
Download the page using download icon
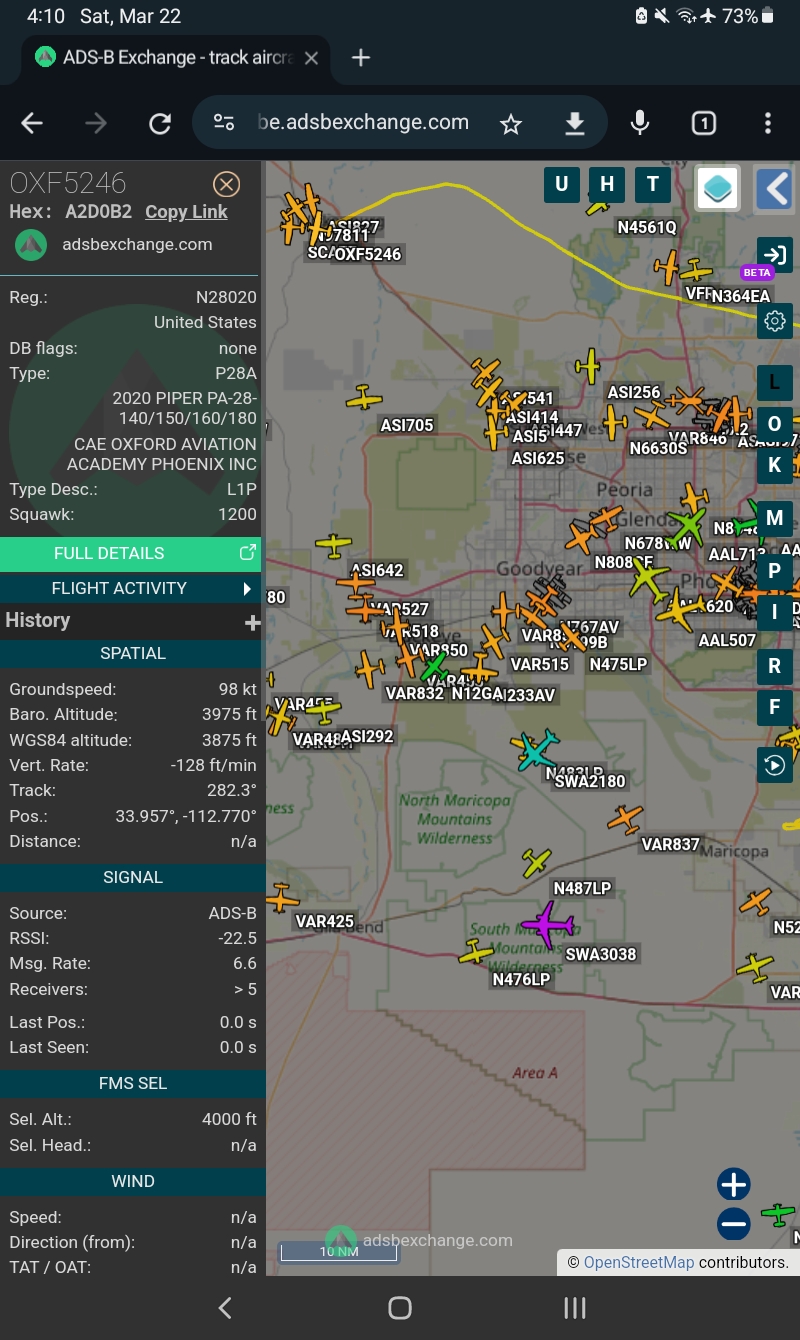574,123
